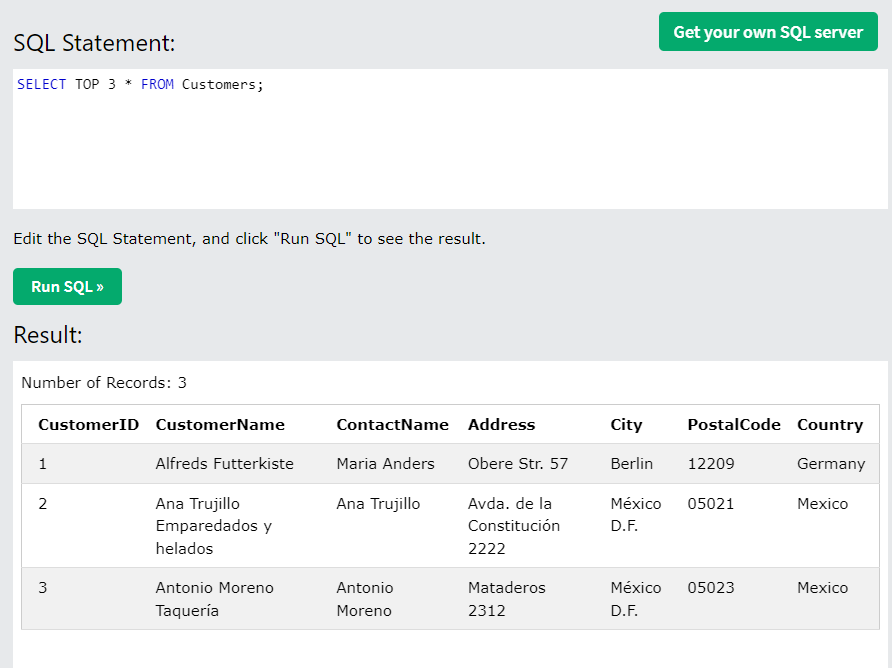Click the ContactName column header
Screen dimensions: 892x668
[x=393, y=424]
